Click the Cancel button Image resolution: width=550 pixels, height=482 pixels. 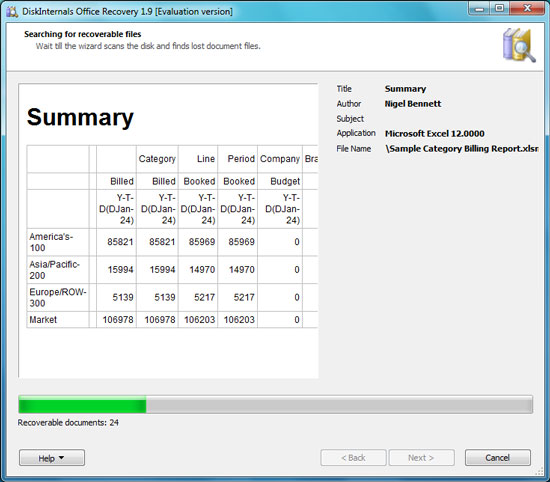[x=497, y=458]
